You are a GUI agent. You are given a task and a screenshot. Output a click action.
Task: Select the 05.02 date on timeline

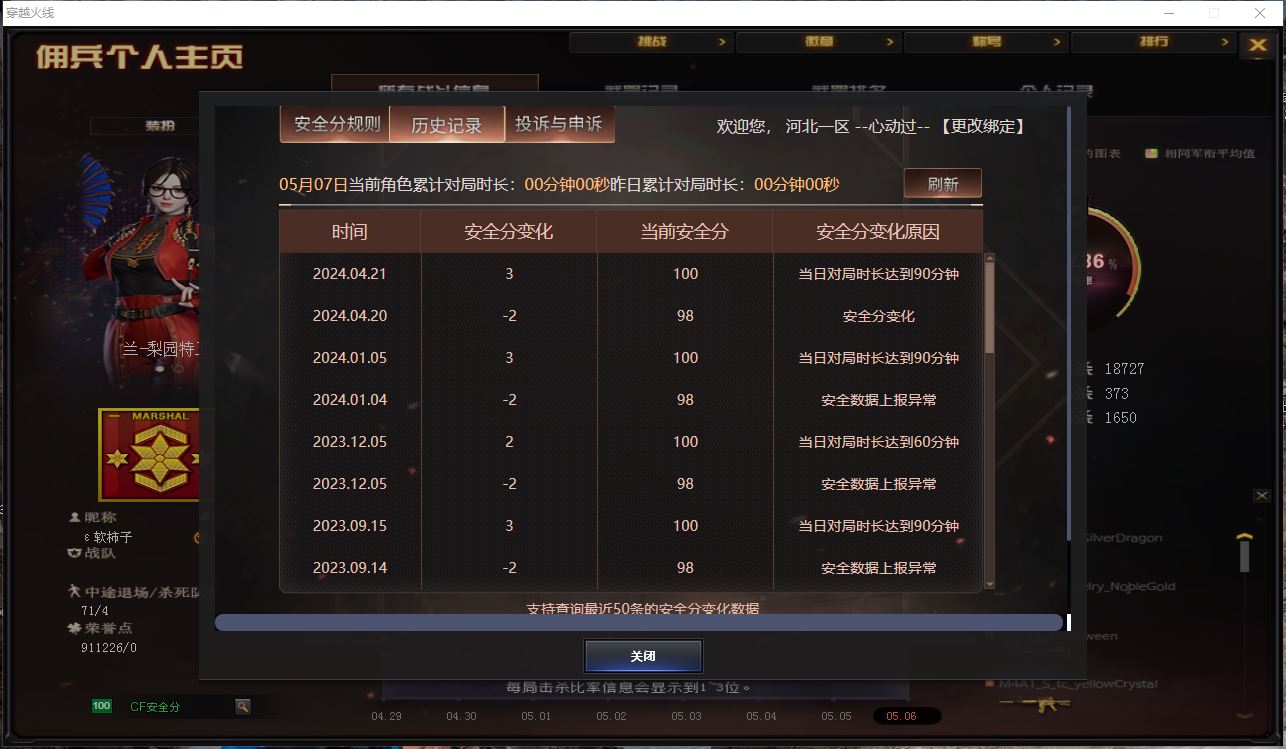click(x=611, y=716)
